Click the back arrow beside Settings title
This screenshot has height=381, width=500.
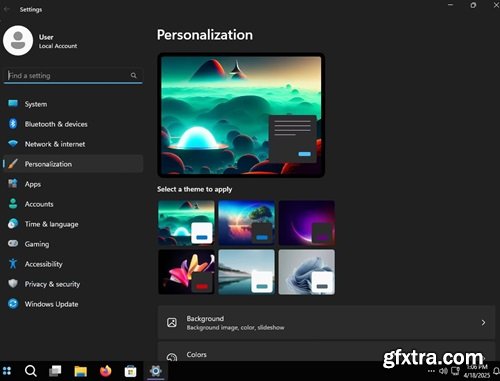tap(6, 9)
